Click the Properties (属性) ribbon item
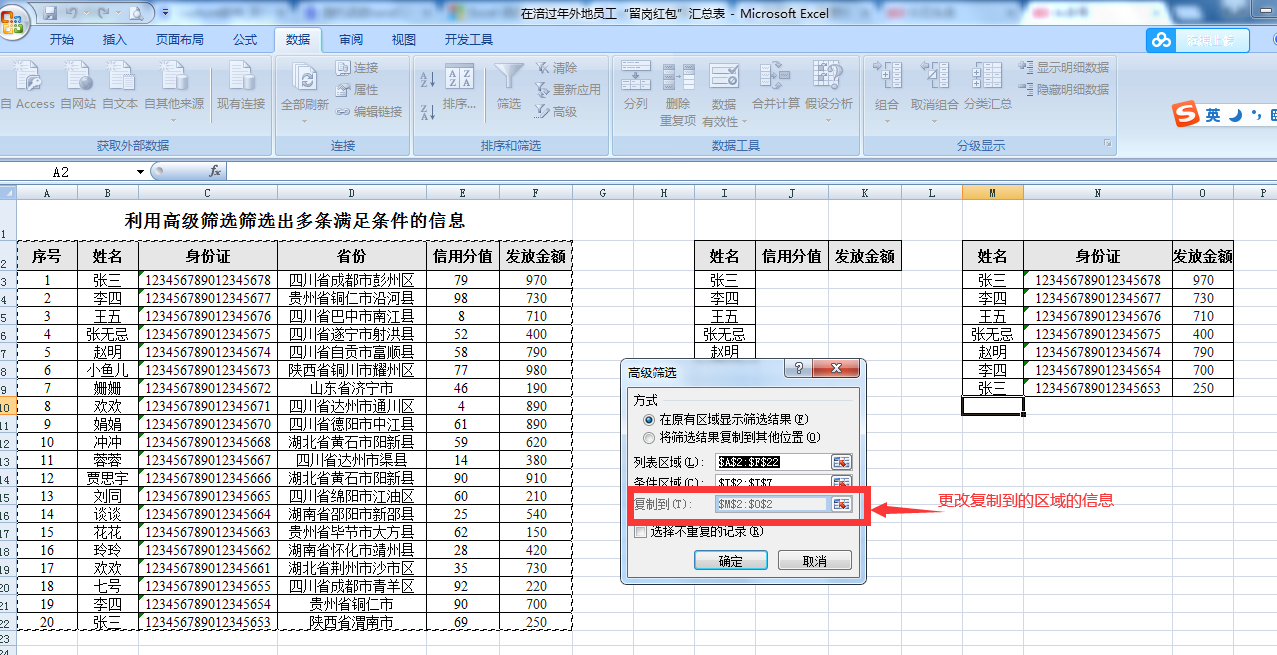This screenshot has width=1277, height=655. 357,90
